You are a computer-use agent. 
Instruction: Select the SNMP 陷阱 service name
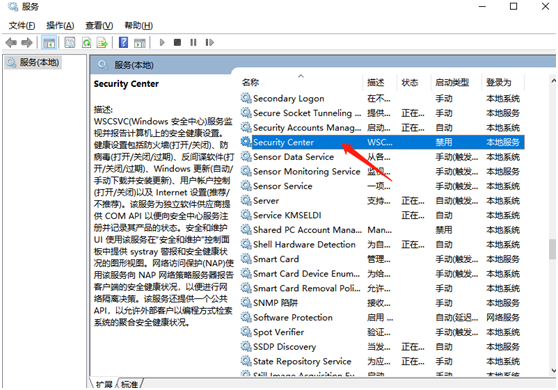[275, 303]
